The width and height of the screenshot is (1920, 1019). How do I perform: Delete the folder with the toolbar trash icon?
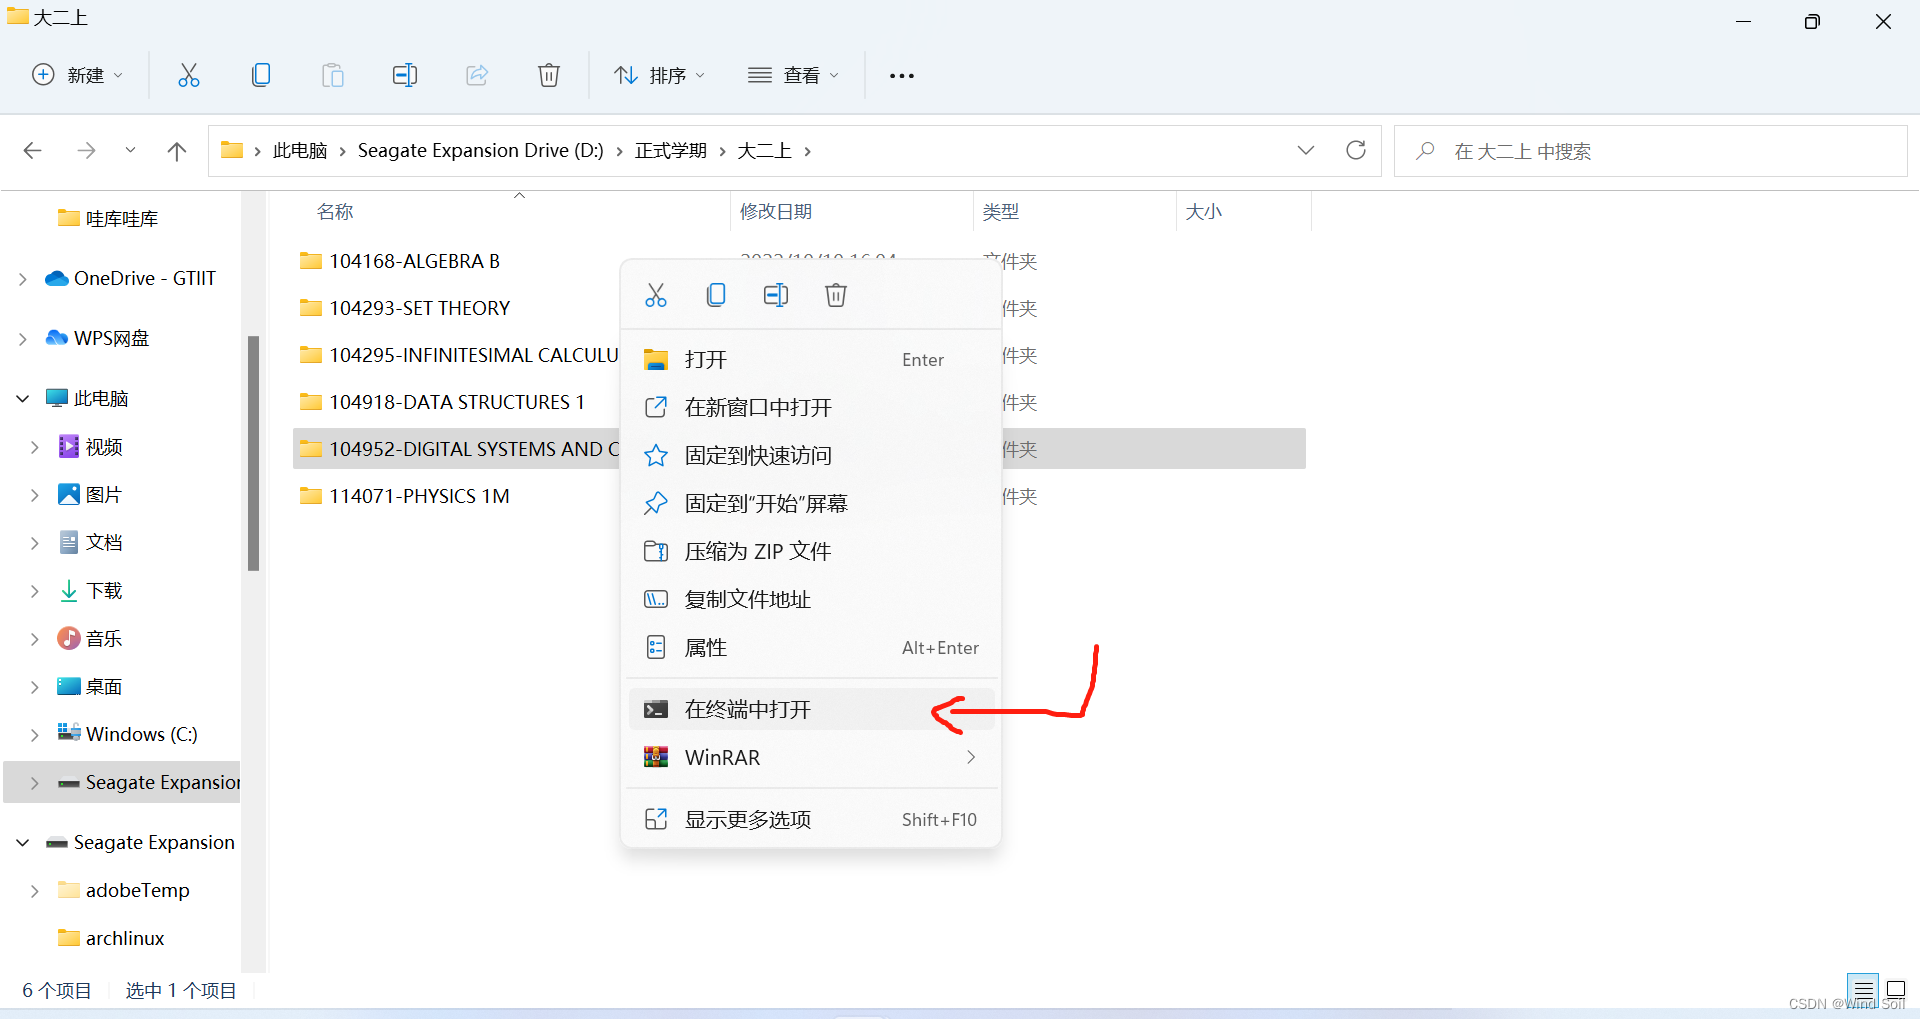[549, 75]
